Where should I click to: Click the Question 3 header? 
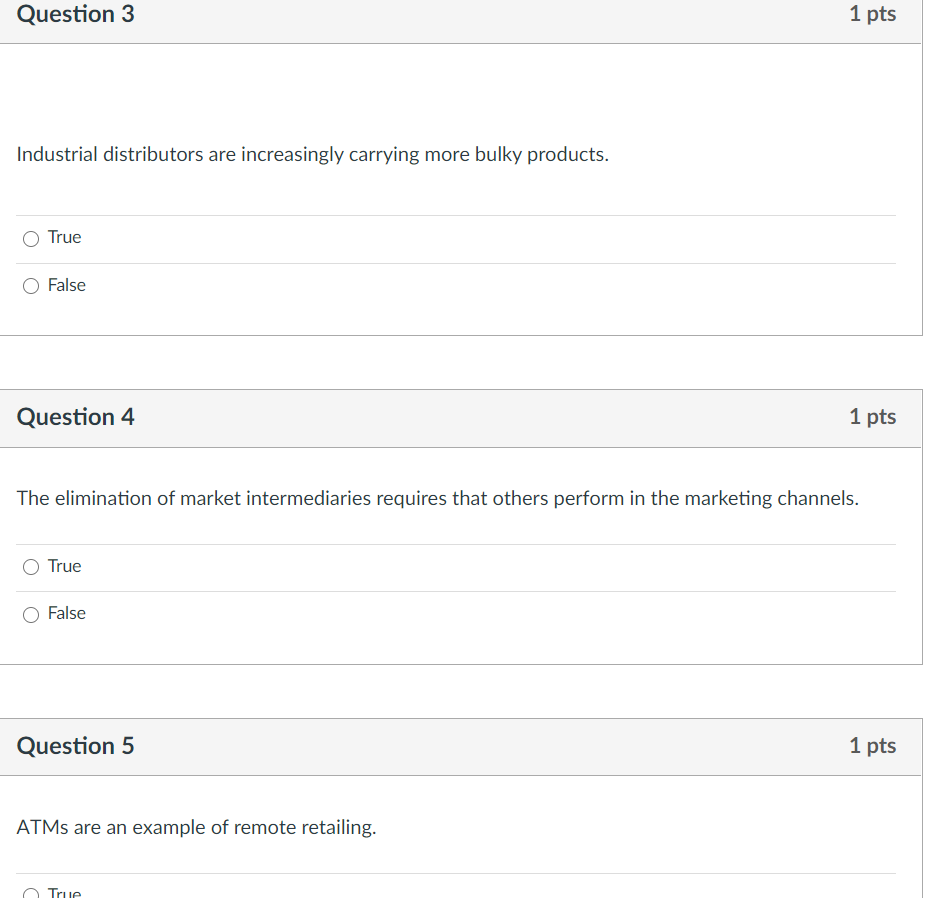(75, 15)
